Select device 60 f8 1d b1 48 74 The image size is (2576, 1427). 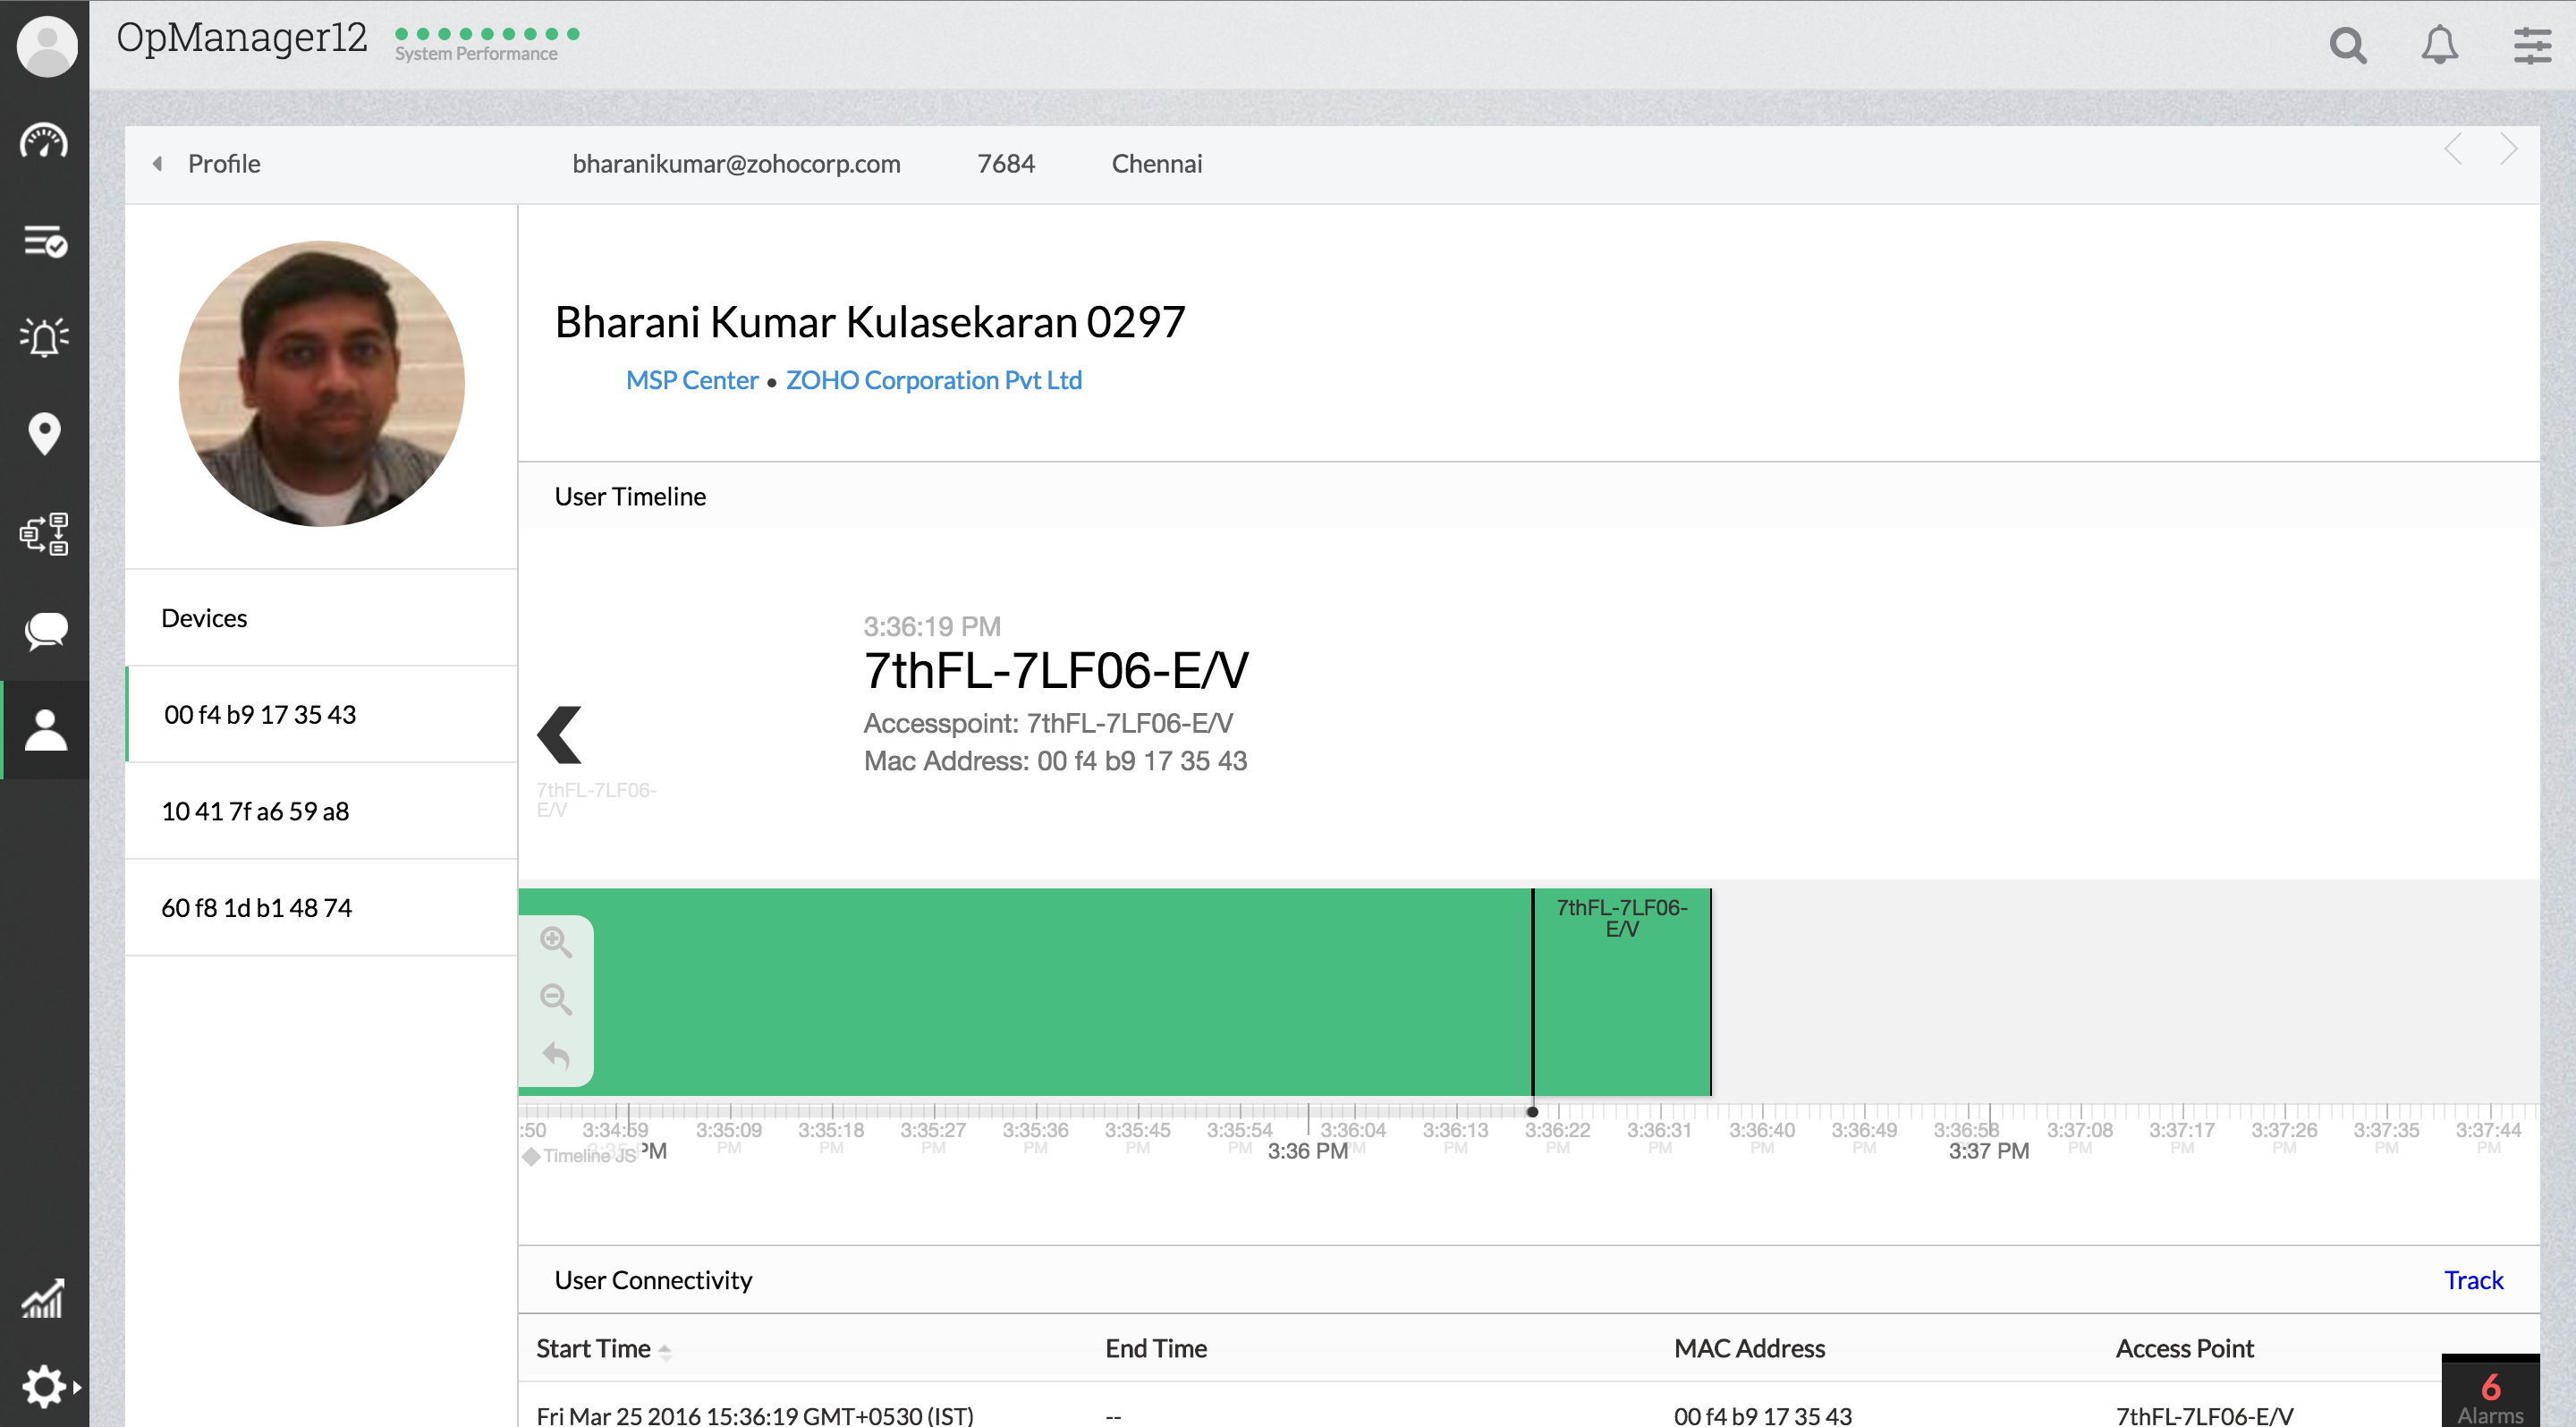pyautogui.click(x=257, y=908)
